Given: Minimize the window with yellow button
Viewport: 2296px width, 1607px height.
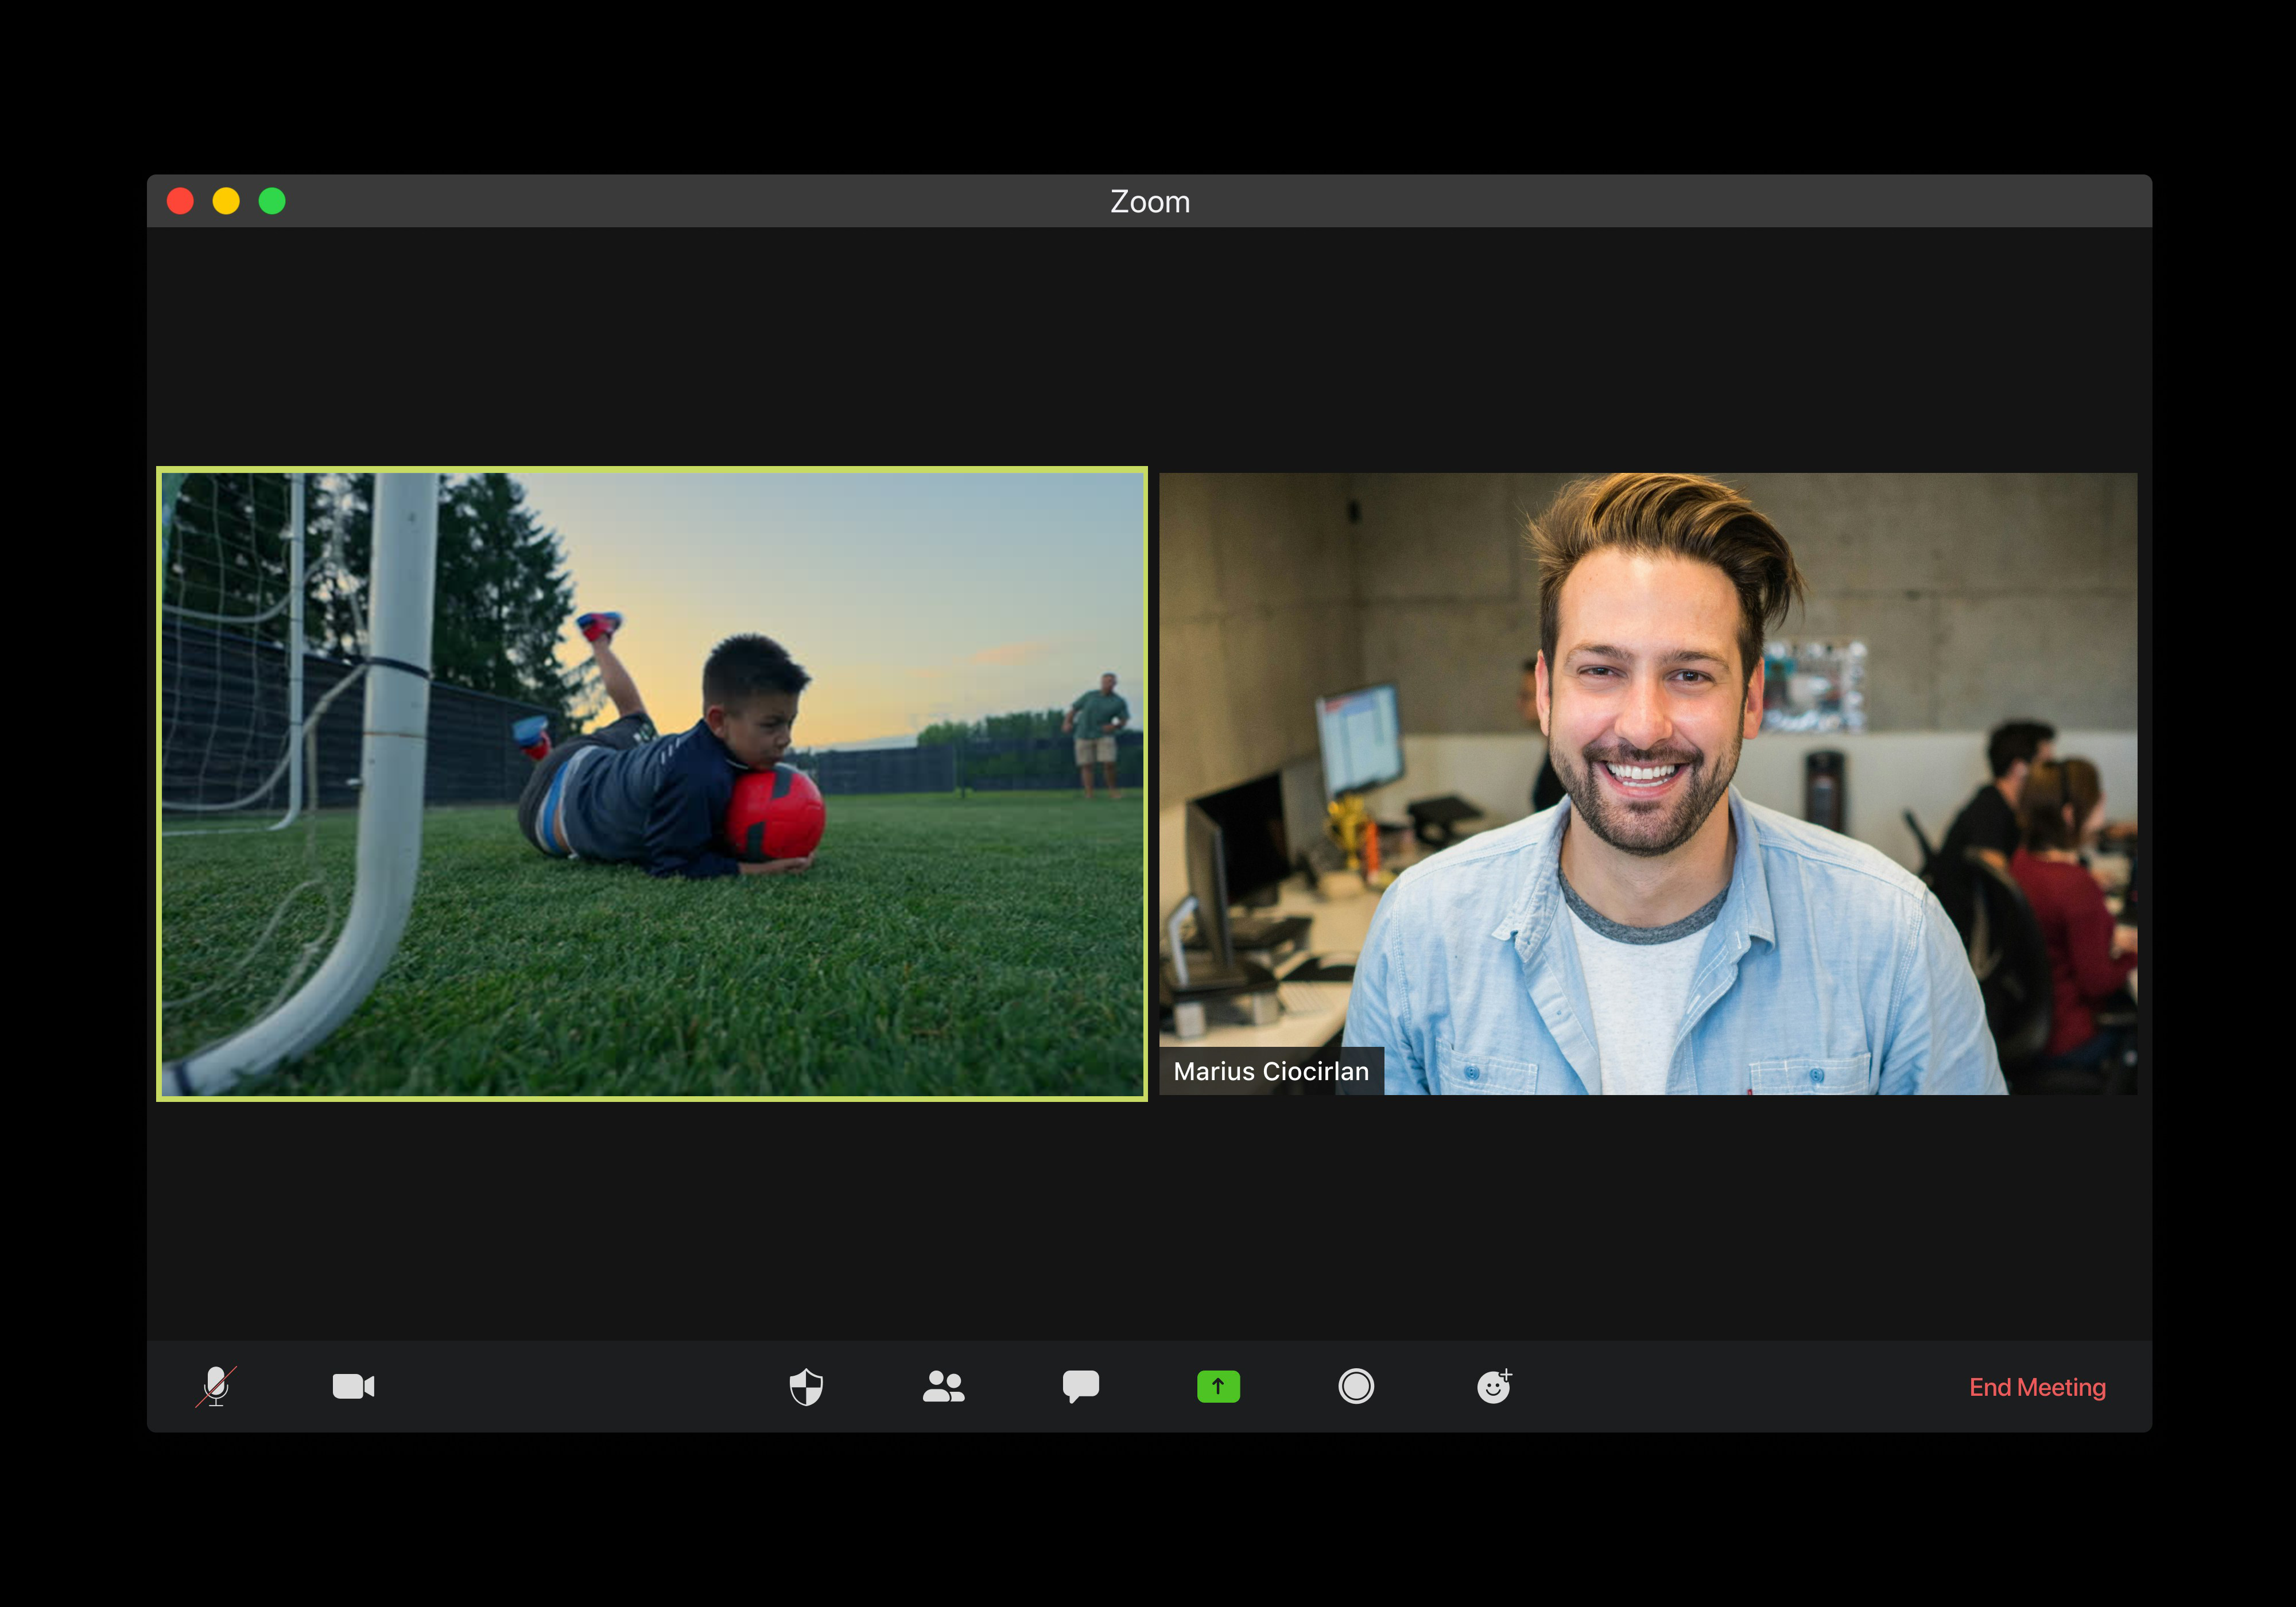Looking at the screenshot, I should pyautogui.click(x=226, y=201).
